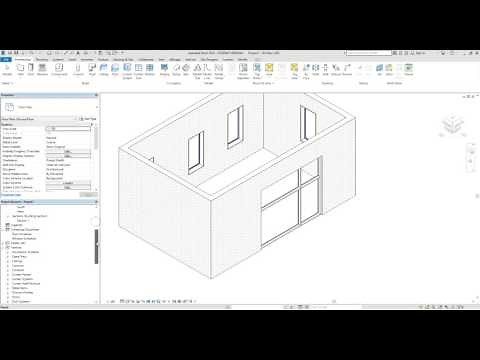Close the Properties palette
This screenshot has height=360, width=480.
point(96,95)
